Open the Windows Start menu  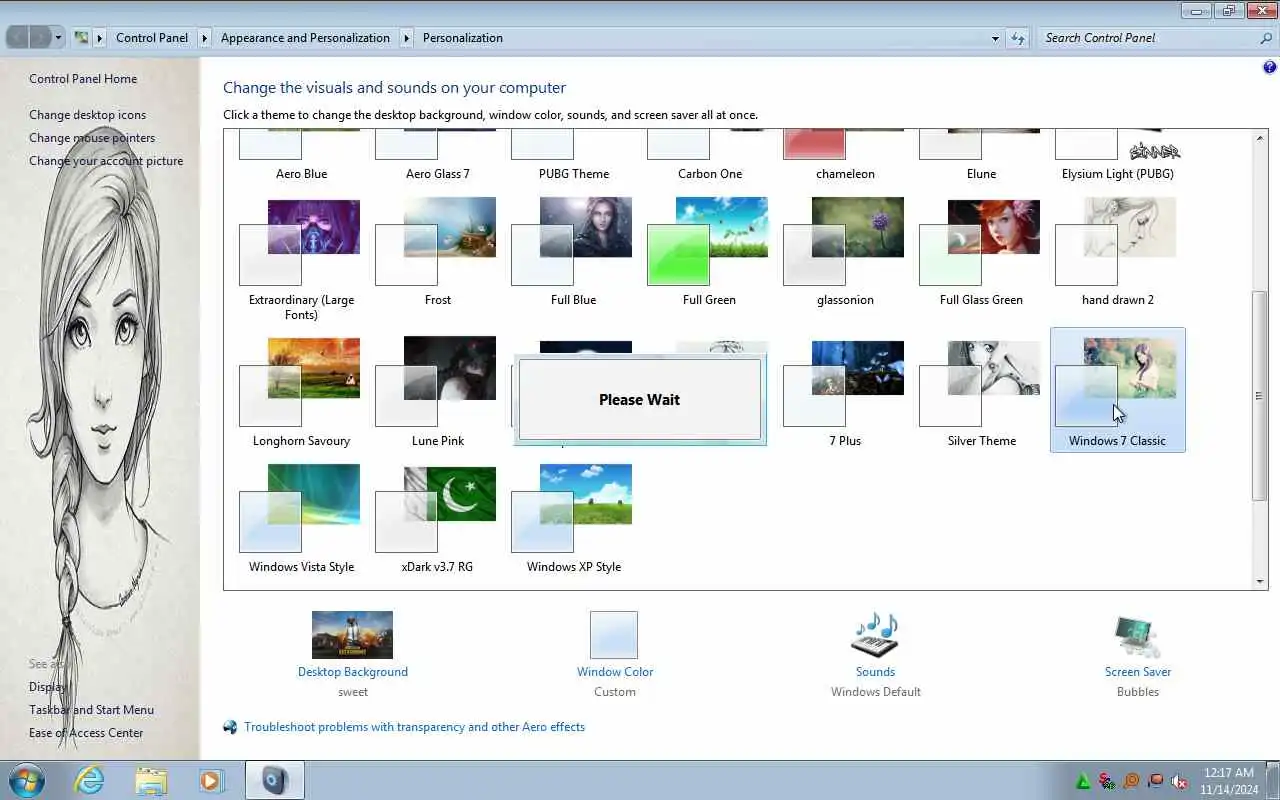pos(26,780)
